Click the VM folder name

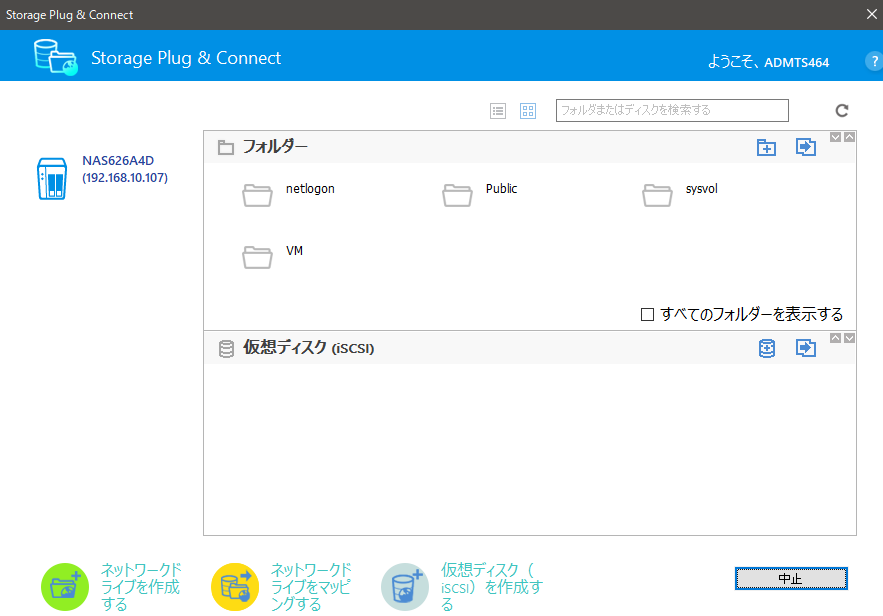tap(295, 251)
